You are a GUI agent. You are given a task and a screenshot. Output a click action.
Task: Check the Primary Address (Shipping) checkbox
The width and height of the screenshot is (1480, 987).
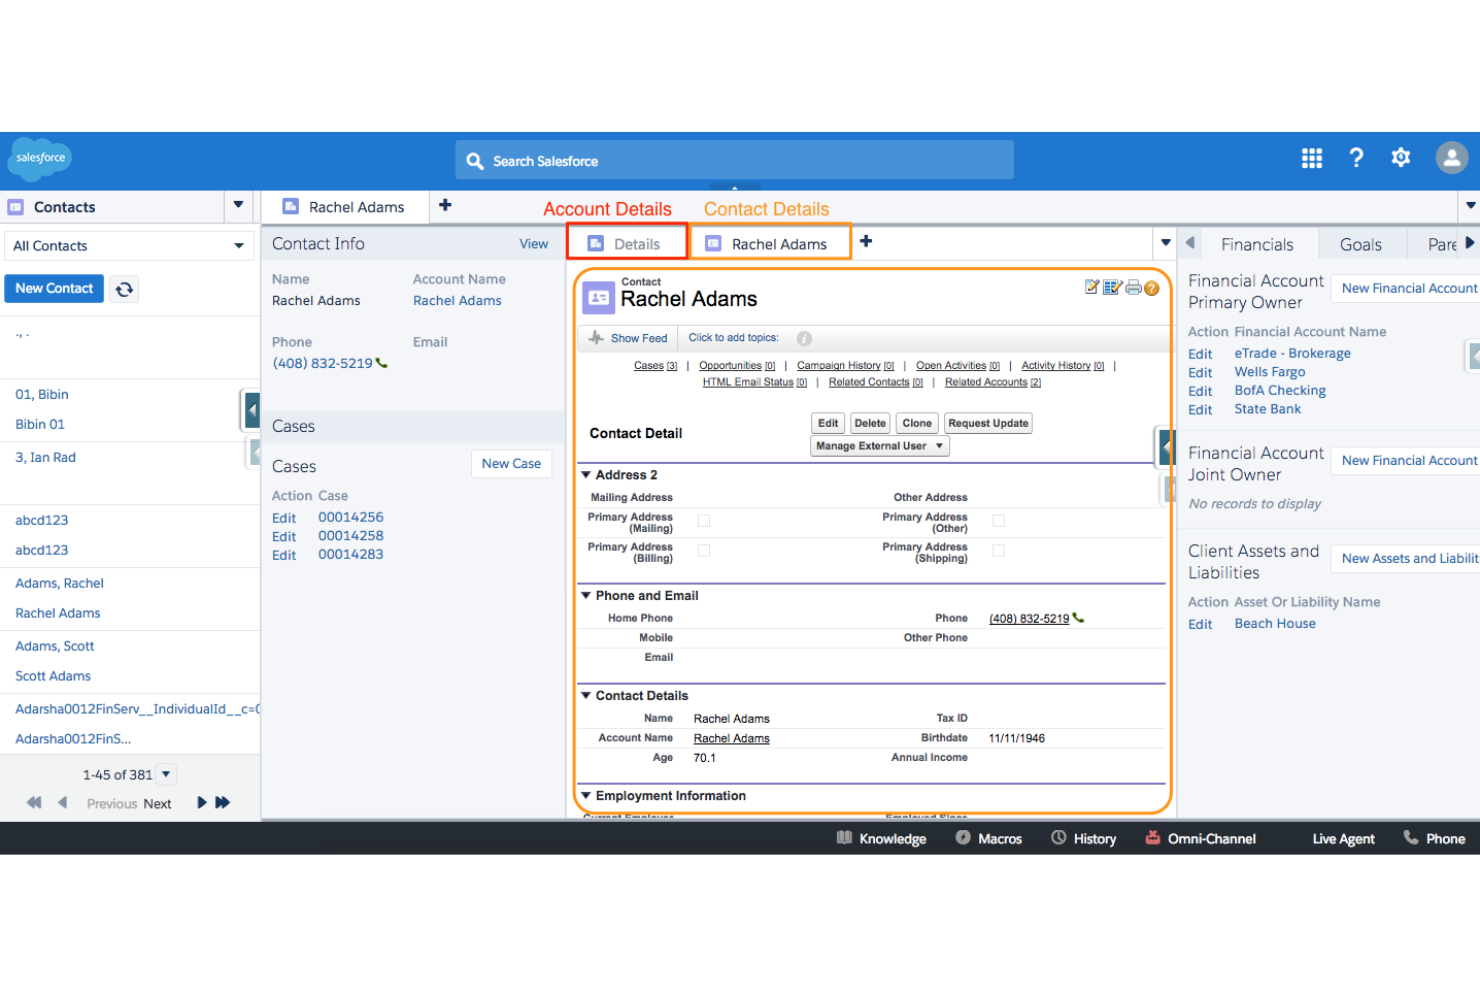(998, 551)
